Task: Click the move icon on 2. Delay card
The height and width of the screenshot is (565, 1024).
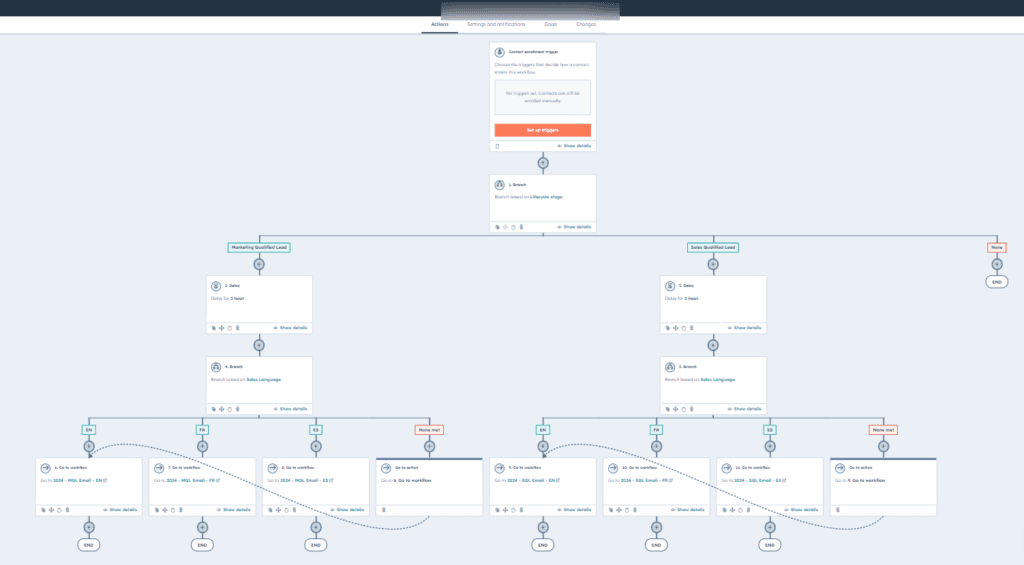Action: (221, 328)
